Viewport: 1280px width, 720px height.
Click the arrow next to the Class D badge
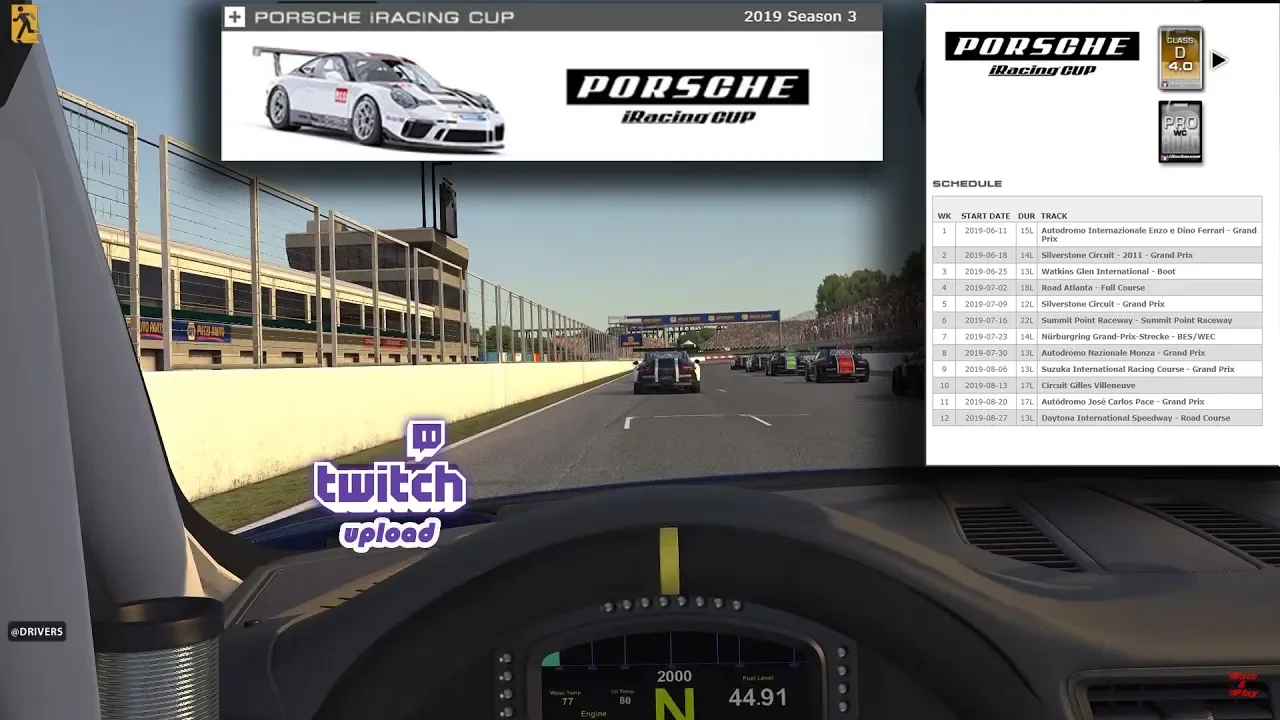pyautogui.click(x=1218, y=60)
